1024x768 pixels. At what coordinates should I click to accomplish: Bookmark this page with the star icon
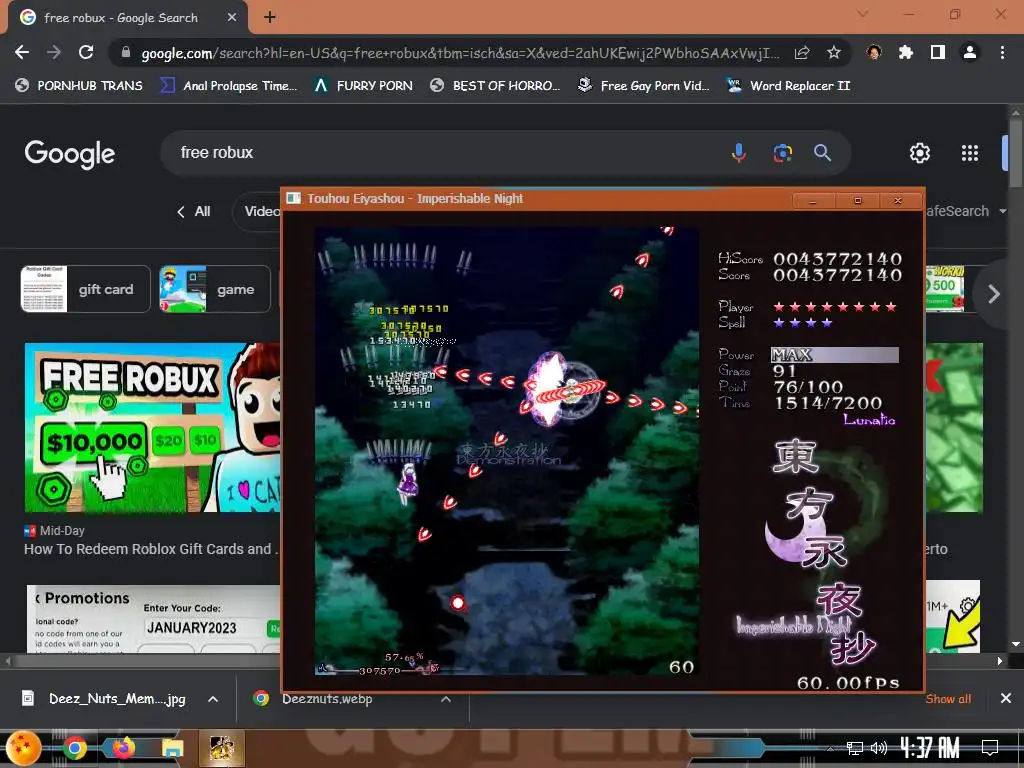pos(834,52)
